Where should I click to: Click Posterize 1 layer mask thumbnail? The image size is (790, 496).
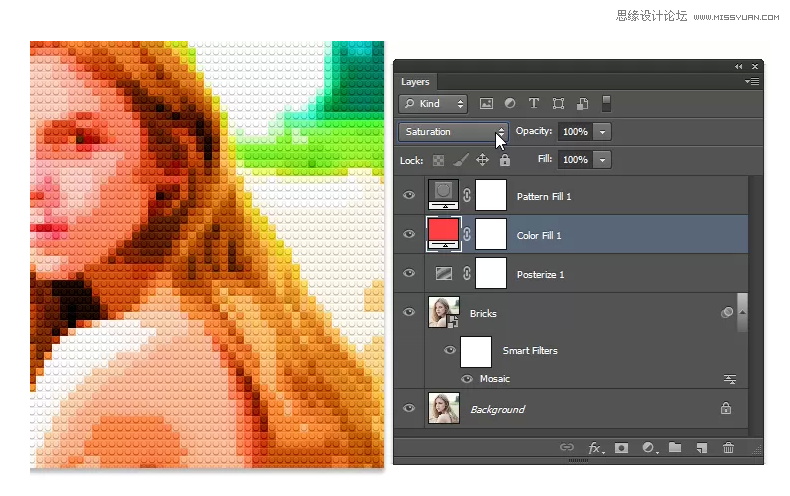click(491, 273)
